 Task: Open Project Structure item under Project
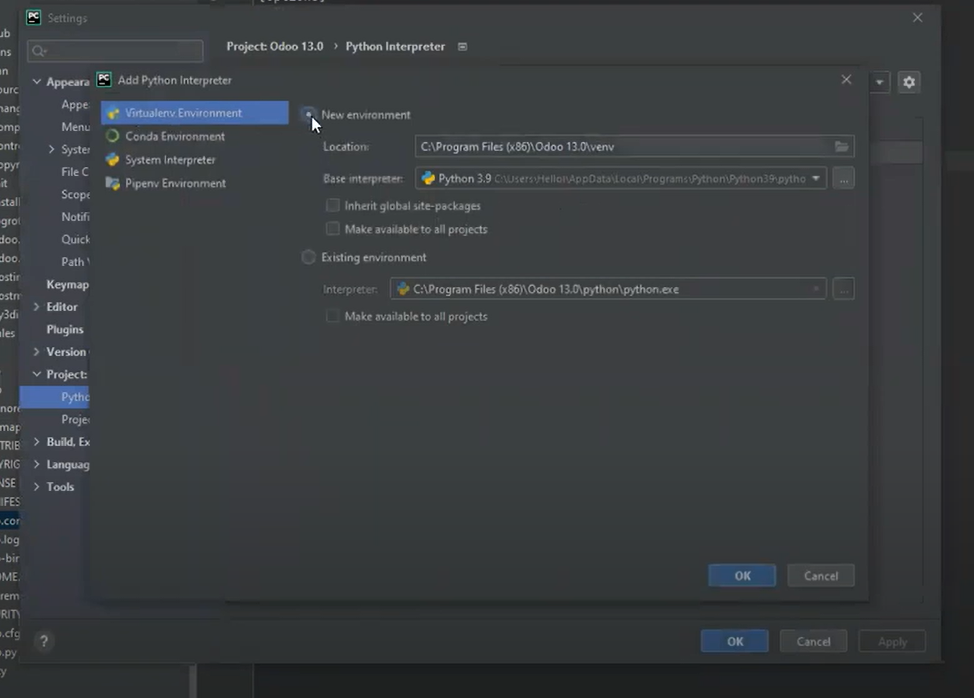75,419
